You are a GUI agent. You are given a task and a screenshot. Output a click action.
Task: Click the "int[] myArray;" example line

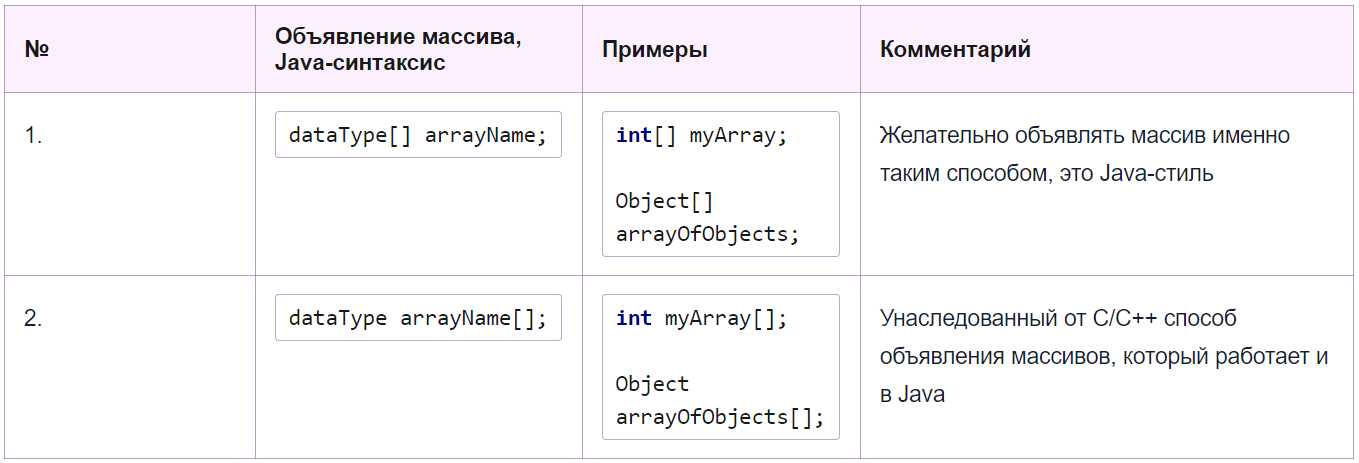(701, 135)
